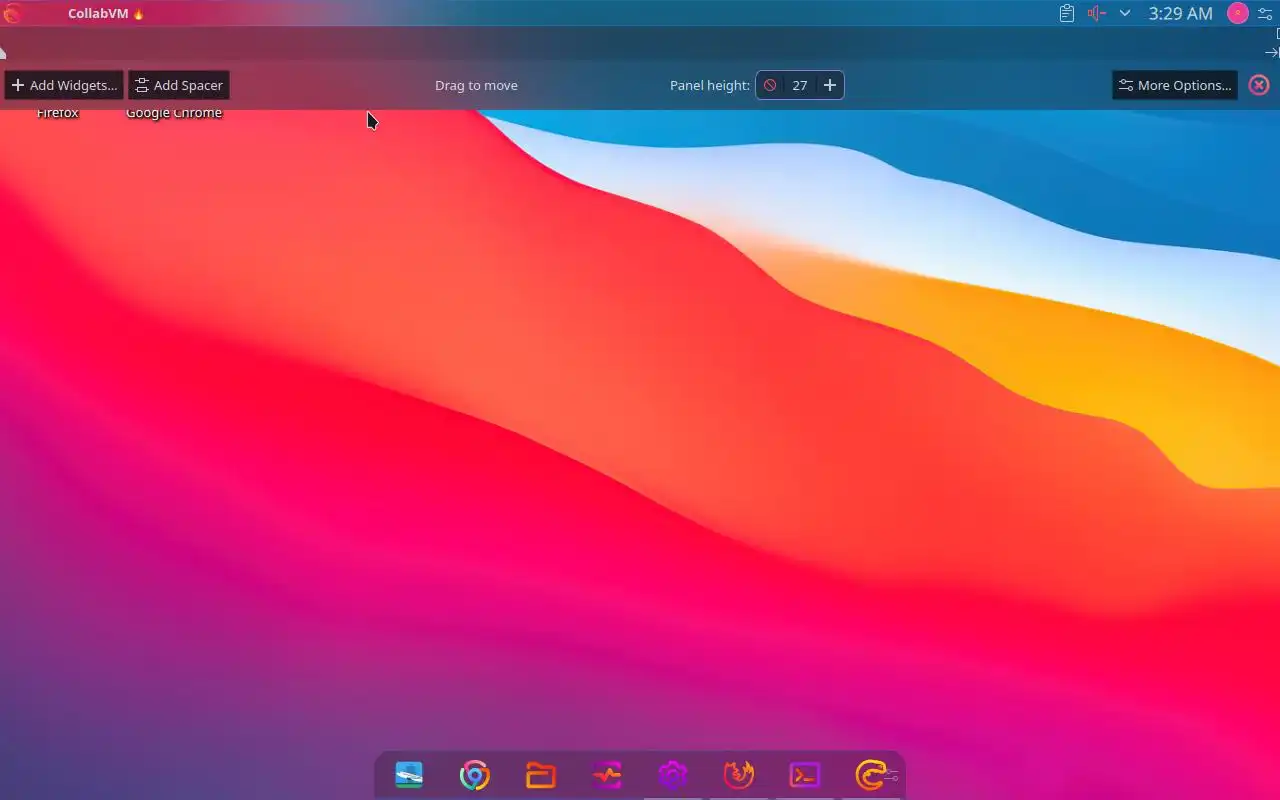Select the Google Chrome desktop shortcut label
This screenshot has width=1280, height=800.
coord(174,113)
